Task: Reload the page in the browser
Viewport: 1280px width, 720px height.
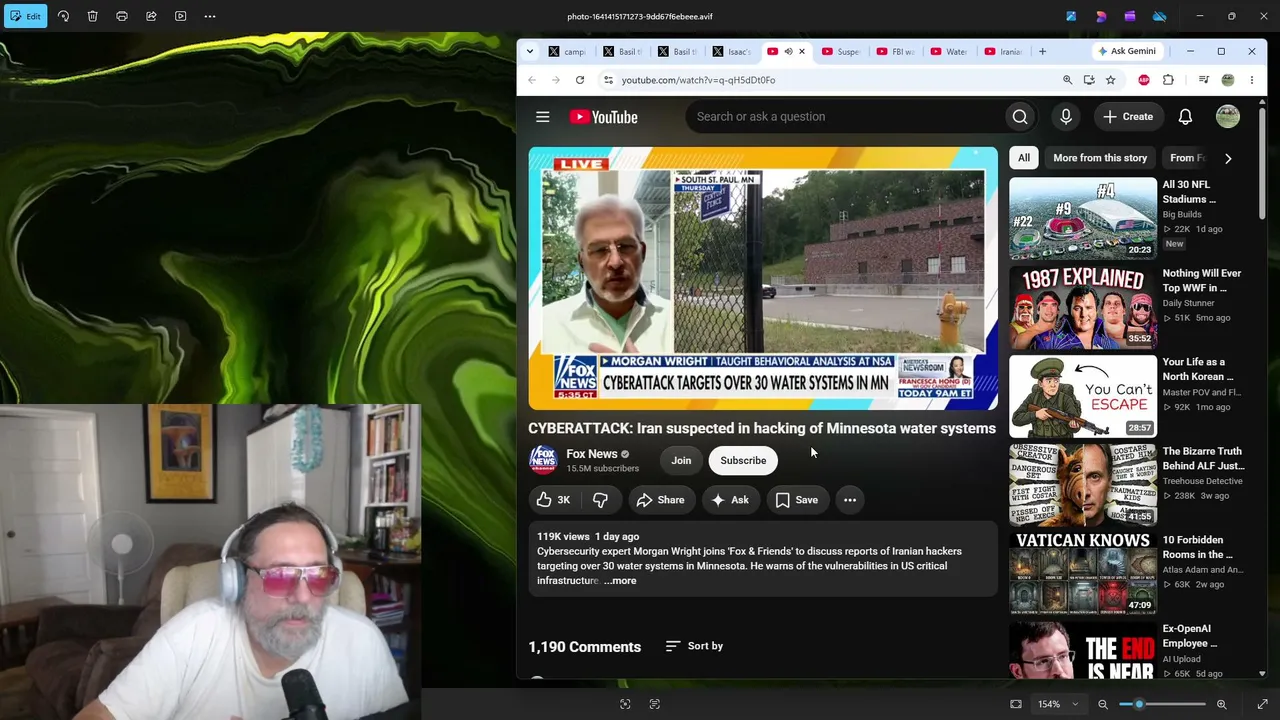Action: 580,80
